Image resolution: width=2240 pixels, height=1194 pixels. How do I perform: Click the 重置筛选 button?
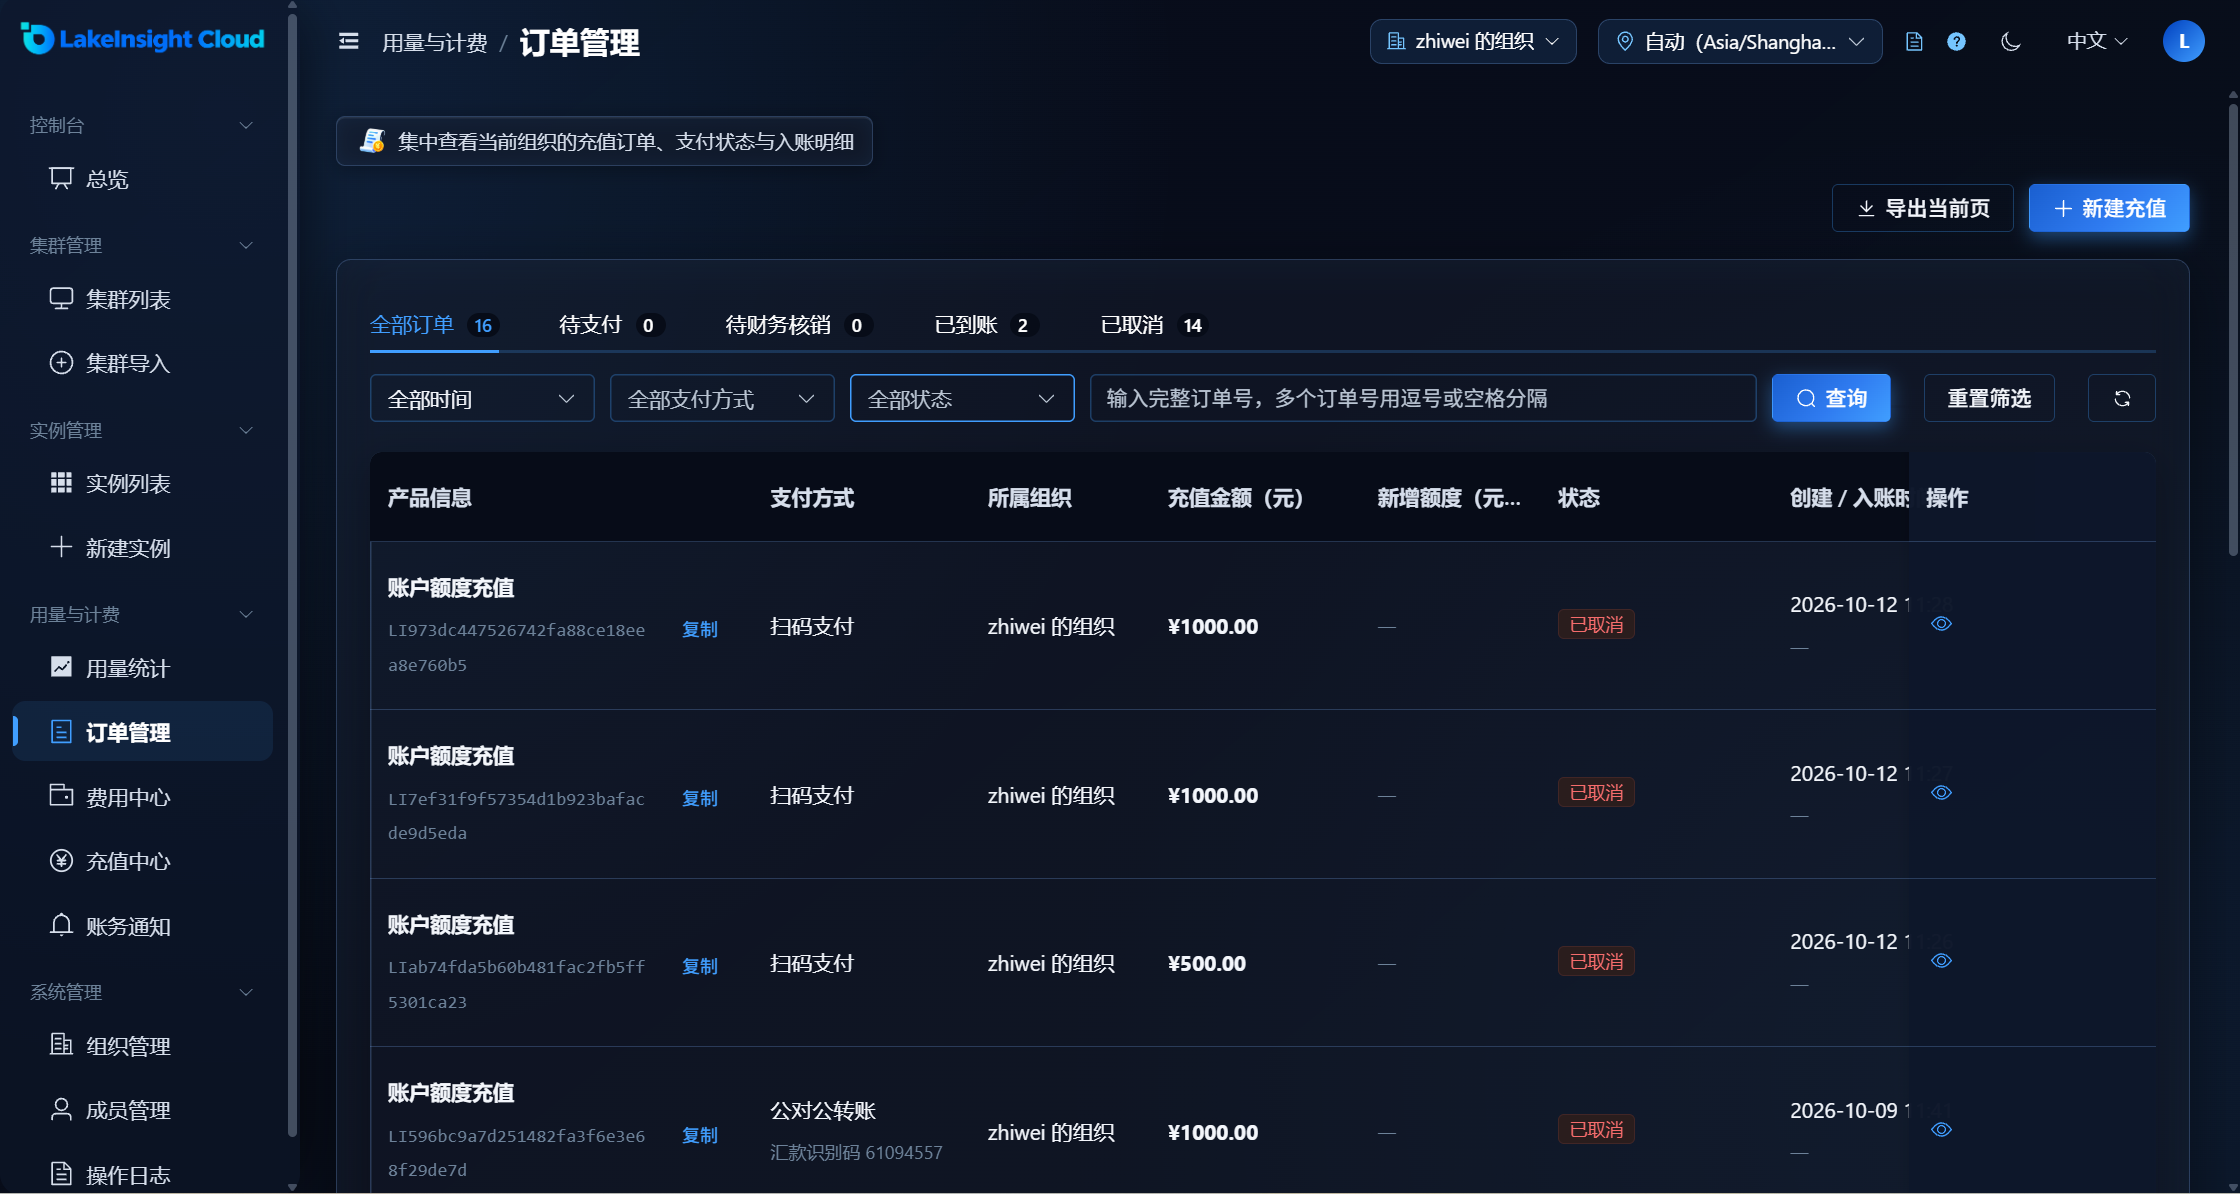pyautogui.click(x=1989, y=398)
